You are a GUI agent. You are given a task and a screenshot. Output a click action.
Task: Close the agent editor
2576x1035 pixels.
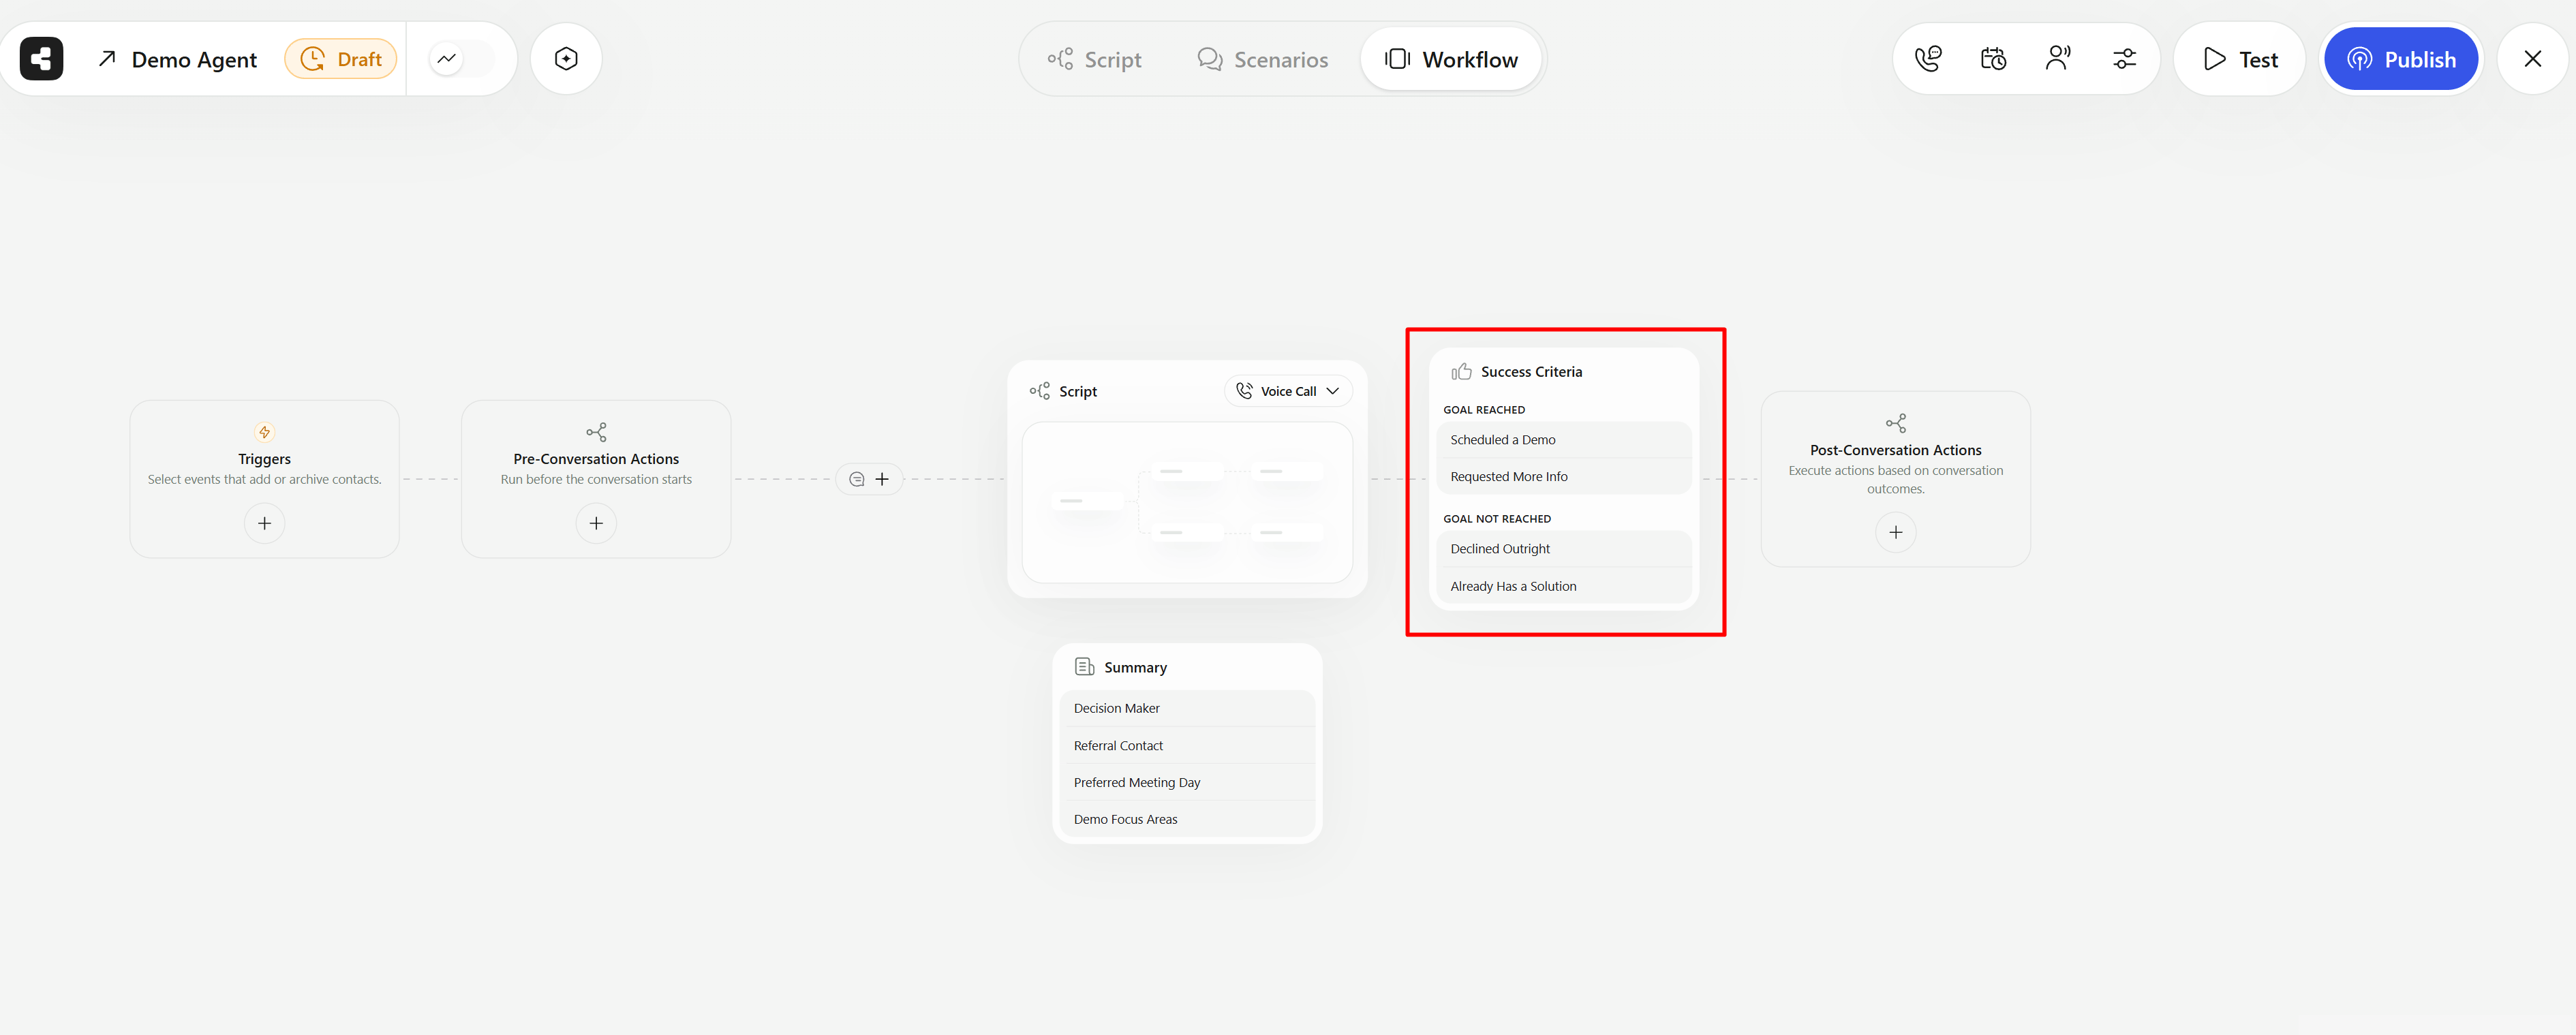2532,59
